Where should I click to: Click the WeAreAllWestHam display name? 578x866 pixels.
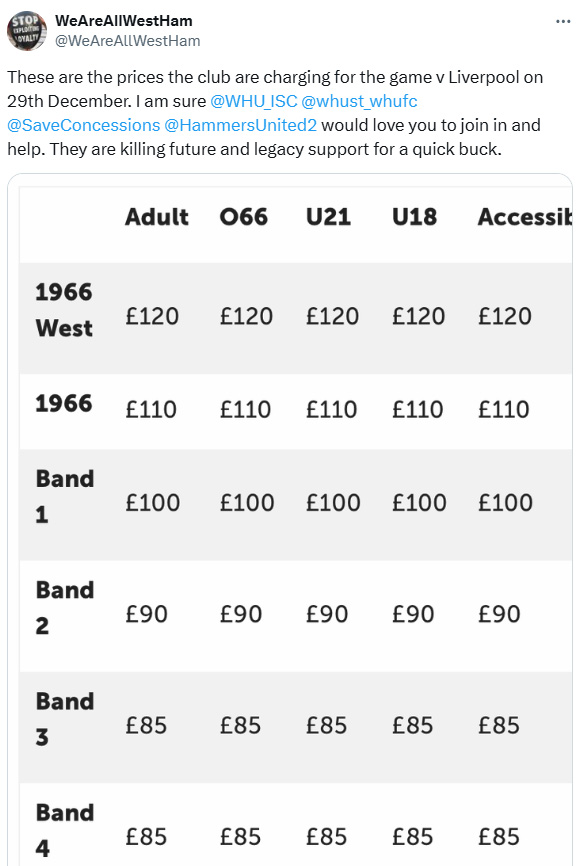124,21
